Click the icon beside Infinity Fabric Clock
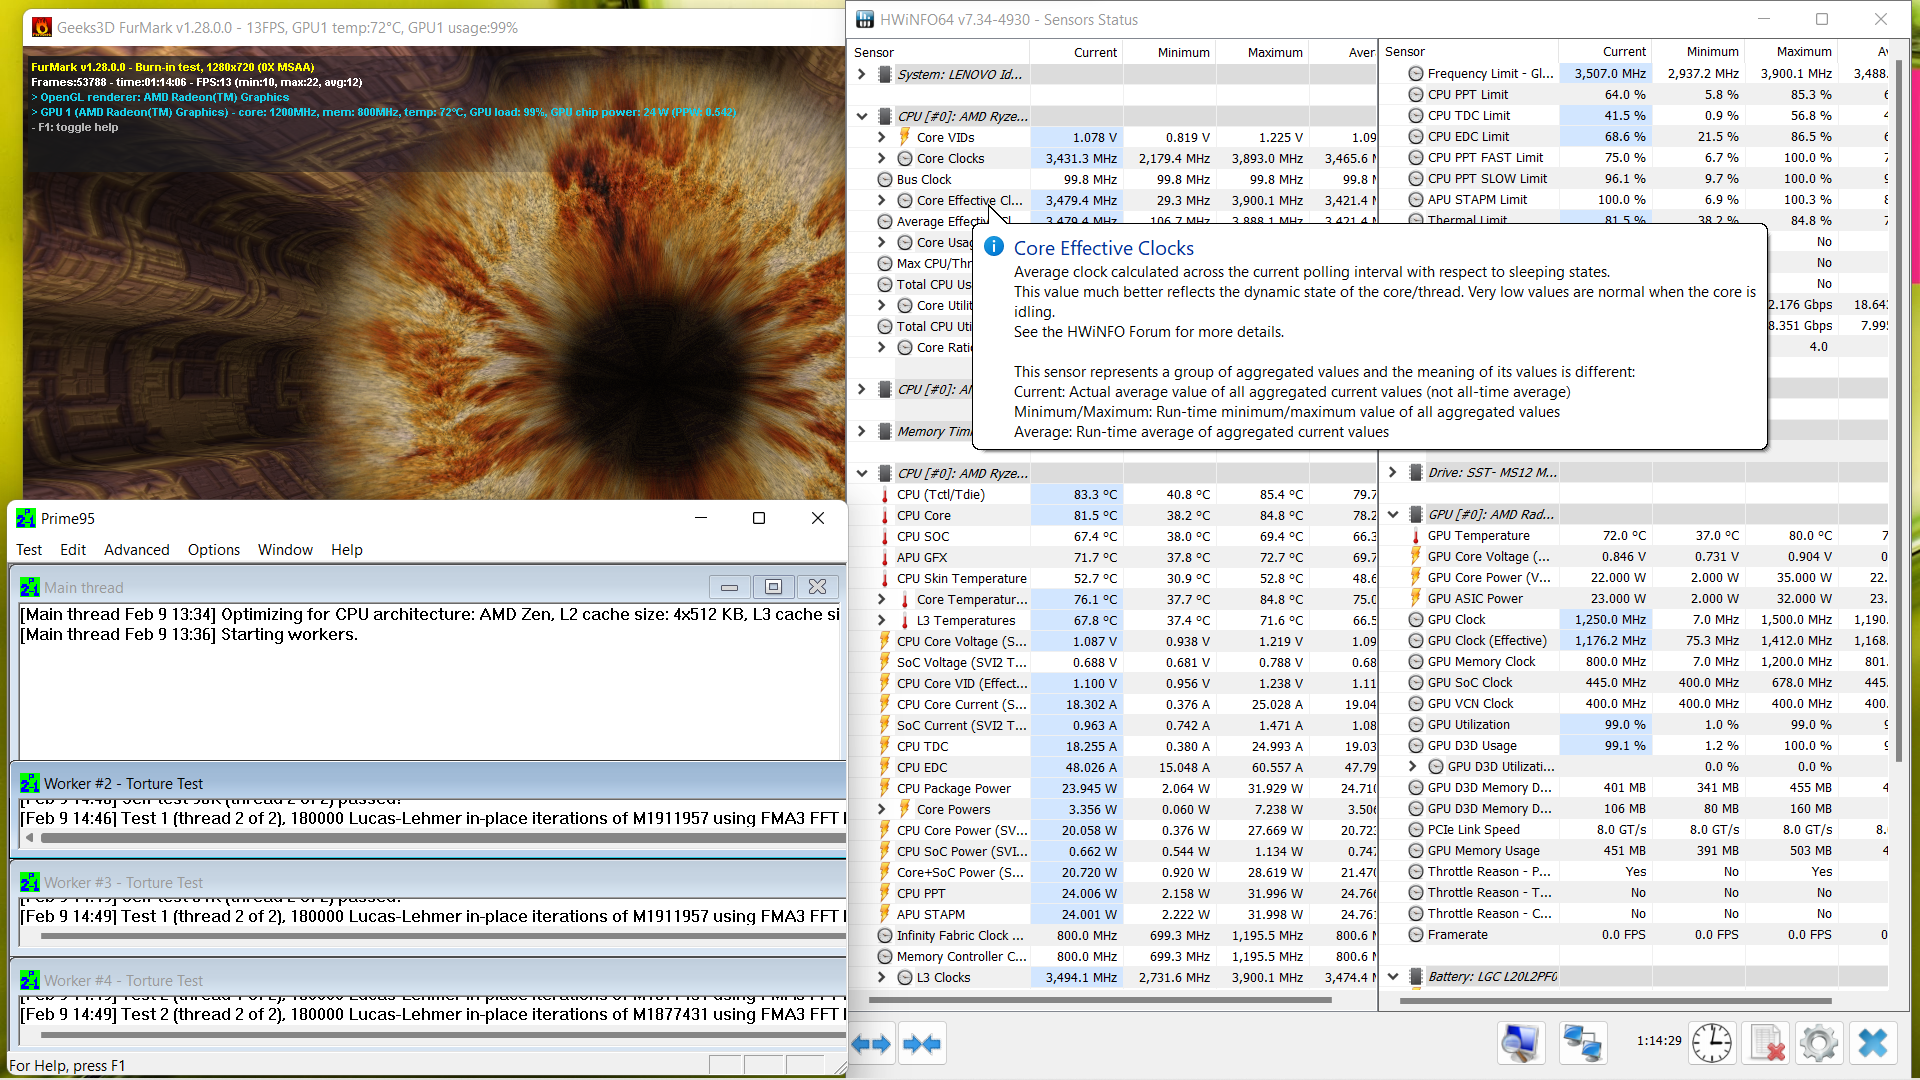Viewport: 1920px width, 1080px height. [885, 936]
